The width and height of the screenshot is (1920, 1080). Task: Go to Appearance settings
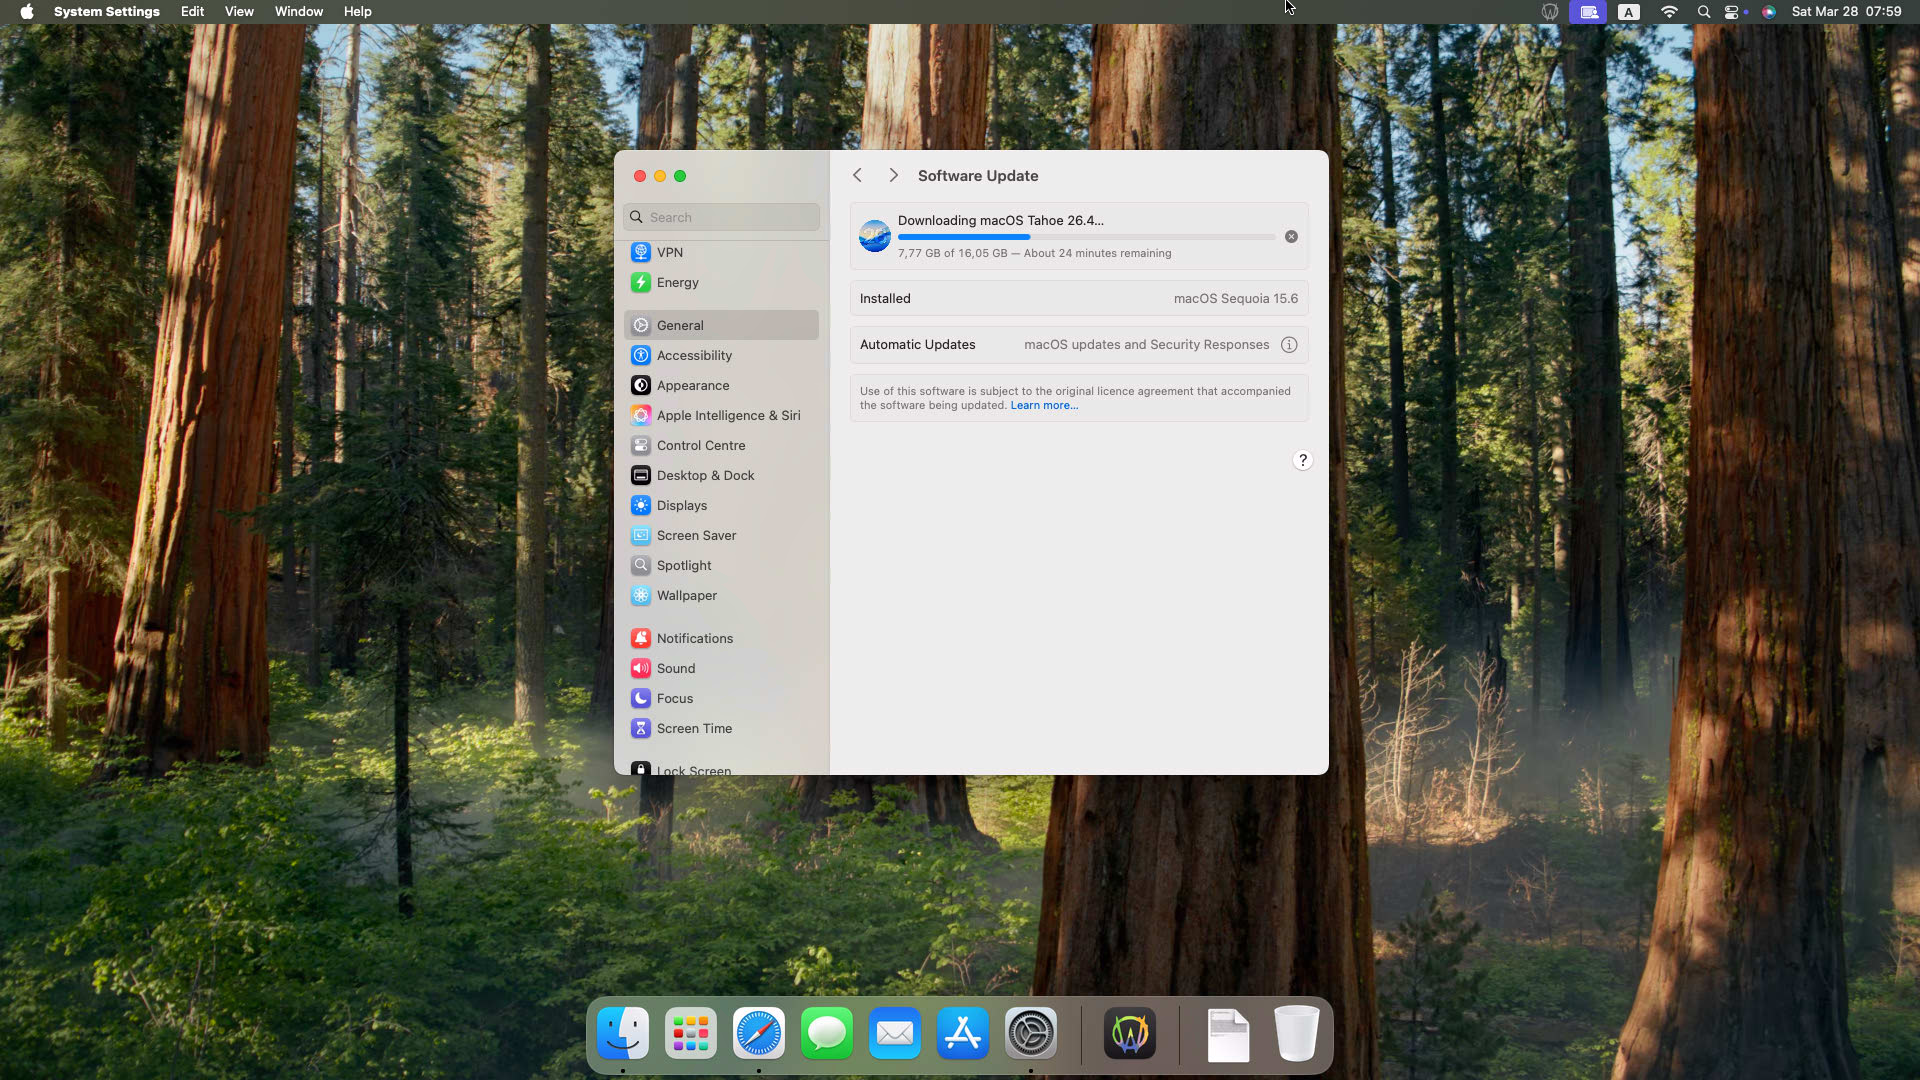(x=721, y=386)
